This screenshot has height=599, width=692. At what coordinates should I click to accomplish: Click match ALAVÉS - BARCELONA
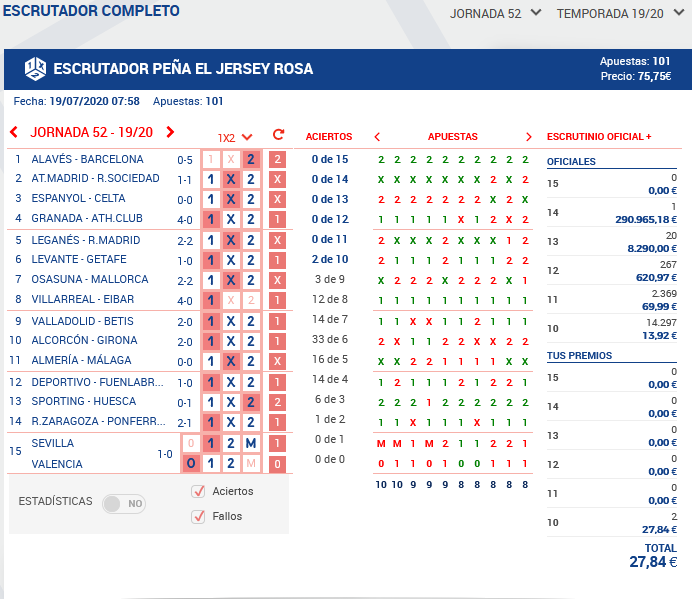pos(87,159)
